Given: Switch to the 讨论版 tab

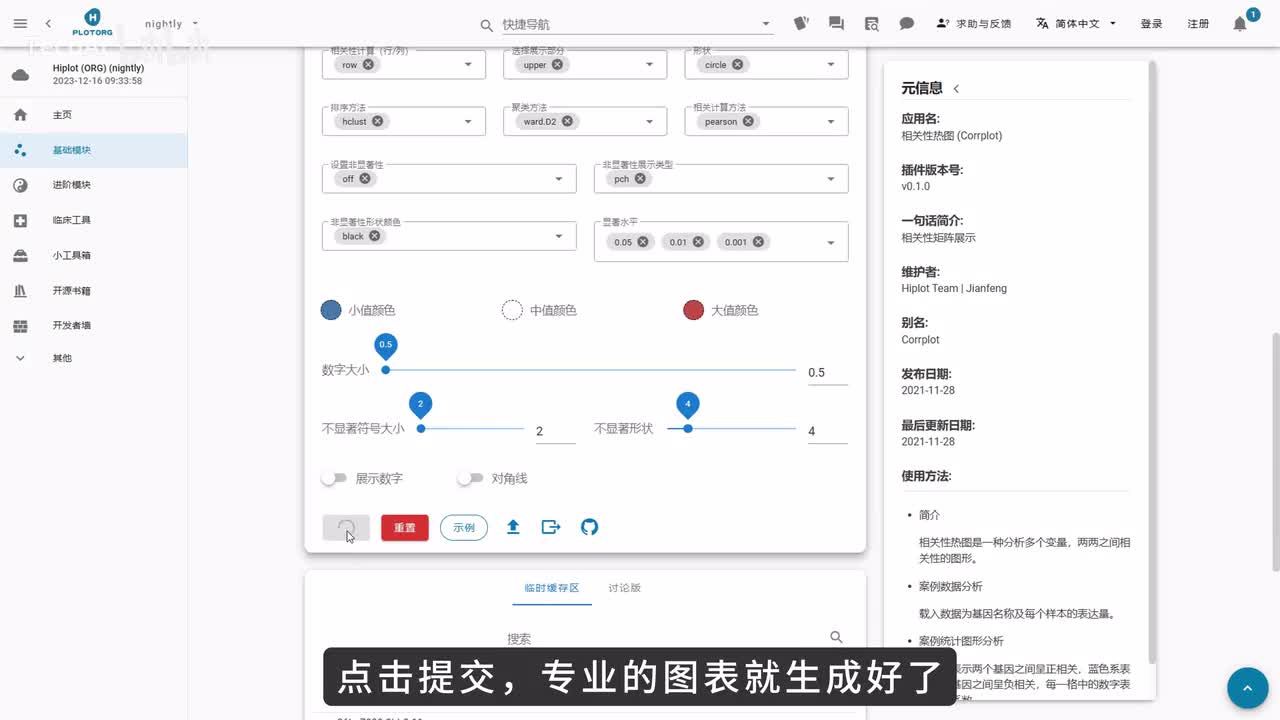Looking at the screenshot, I should (624, 588).
